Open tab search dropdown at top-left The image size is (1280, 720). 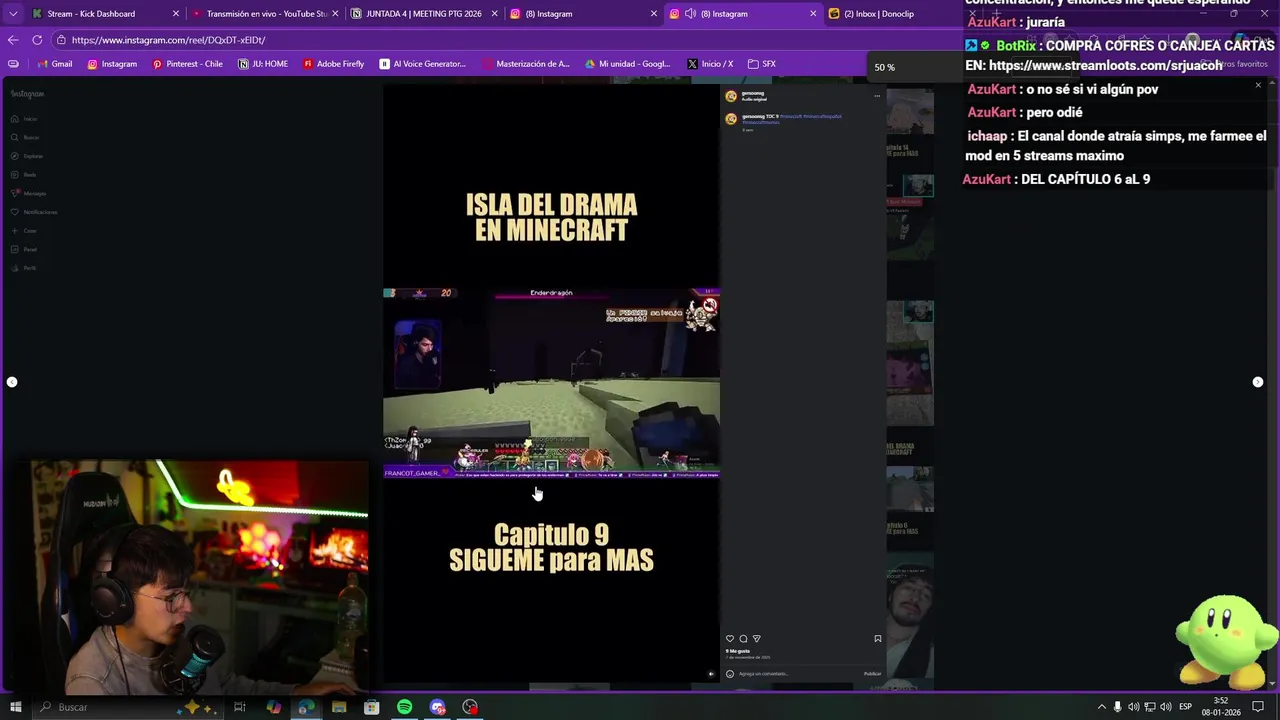click(14, 14)
